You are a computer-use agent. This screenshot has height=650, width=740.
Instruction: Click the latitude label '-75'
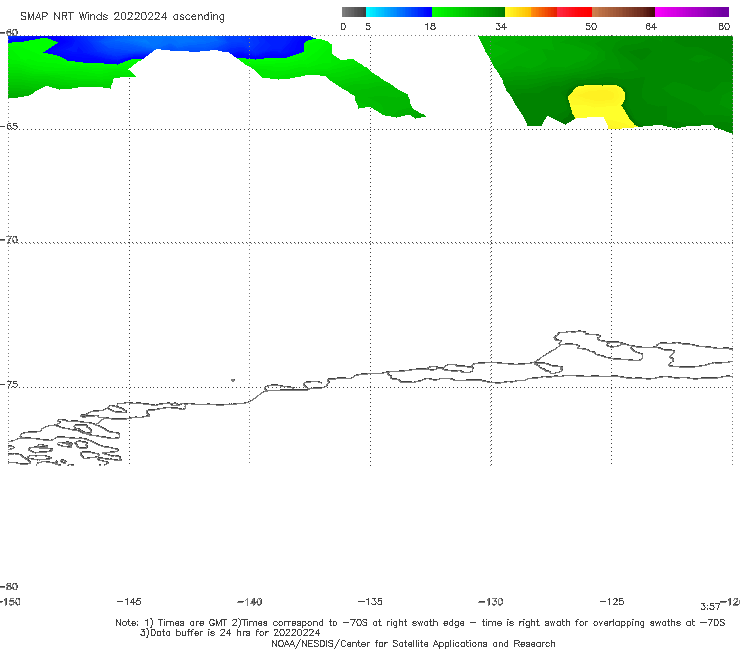pos(9,384)
